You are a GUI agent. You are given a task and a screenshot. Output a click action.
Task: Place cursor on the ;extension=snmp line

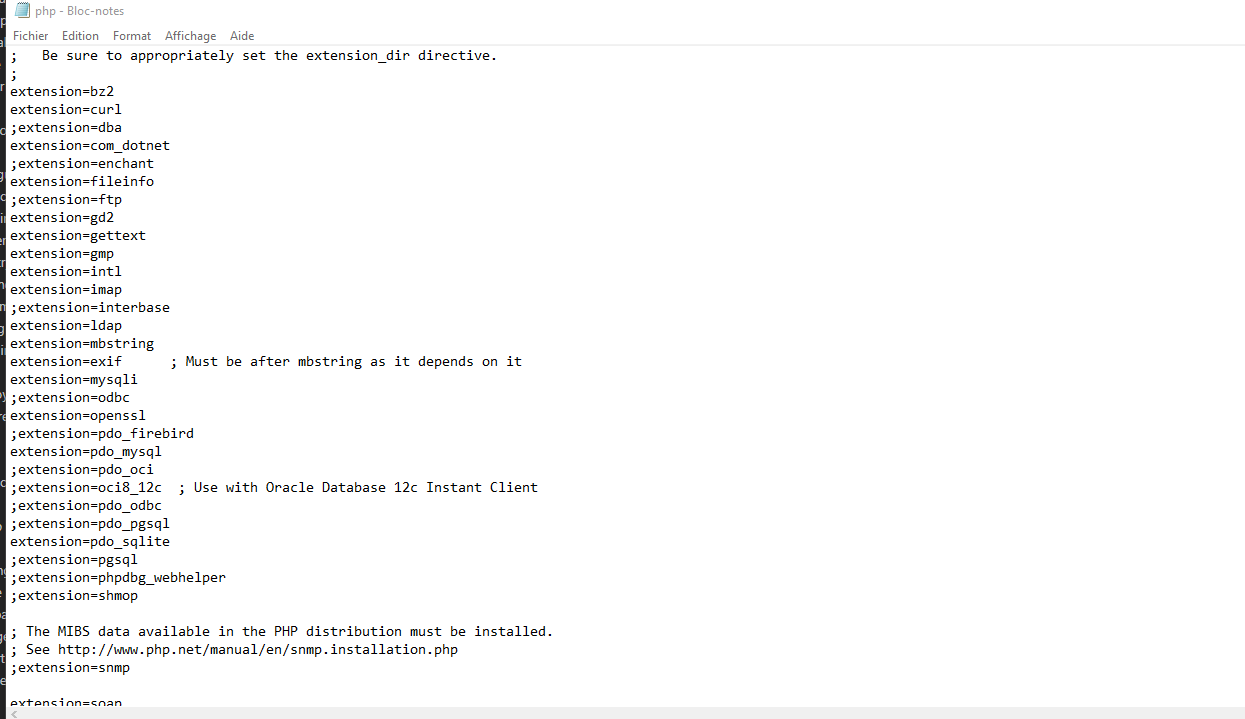coord(70,667)
